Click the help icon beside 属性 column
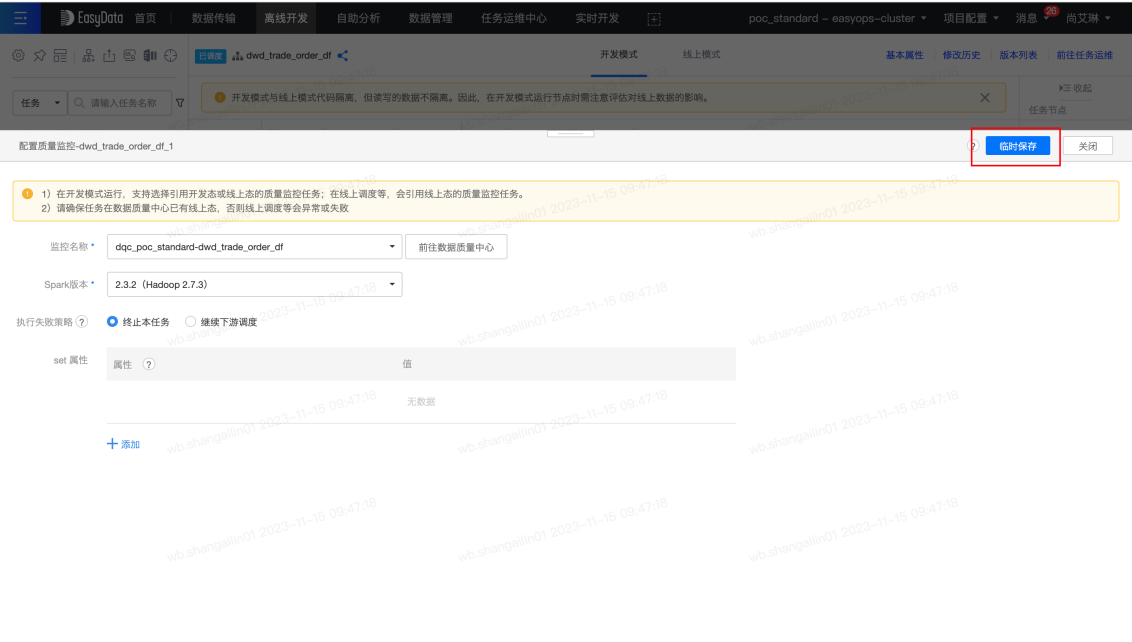Viewport: 1132px width, 642px height. coord(149,365)
